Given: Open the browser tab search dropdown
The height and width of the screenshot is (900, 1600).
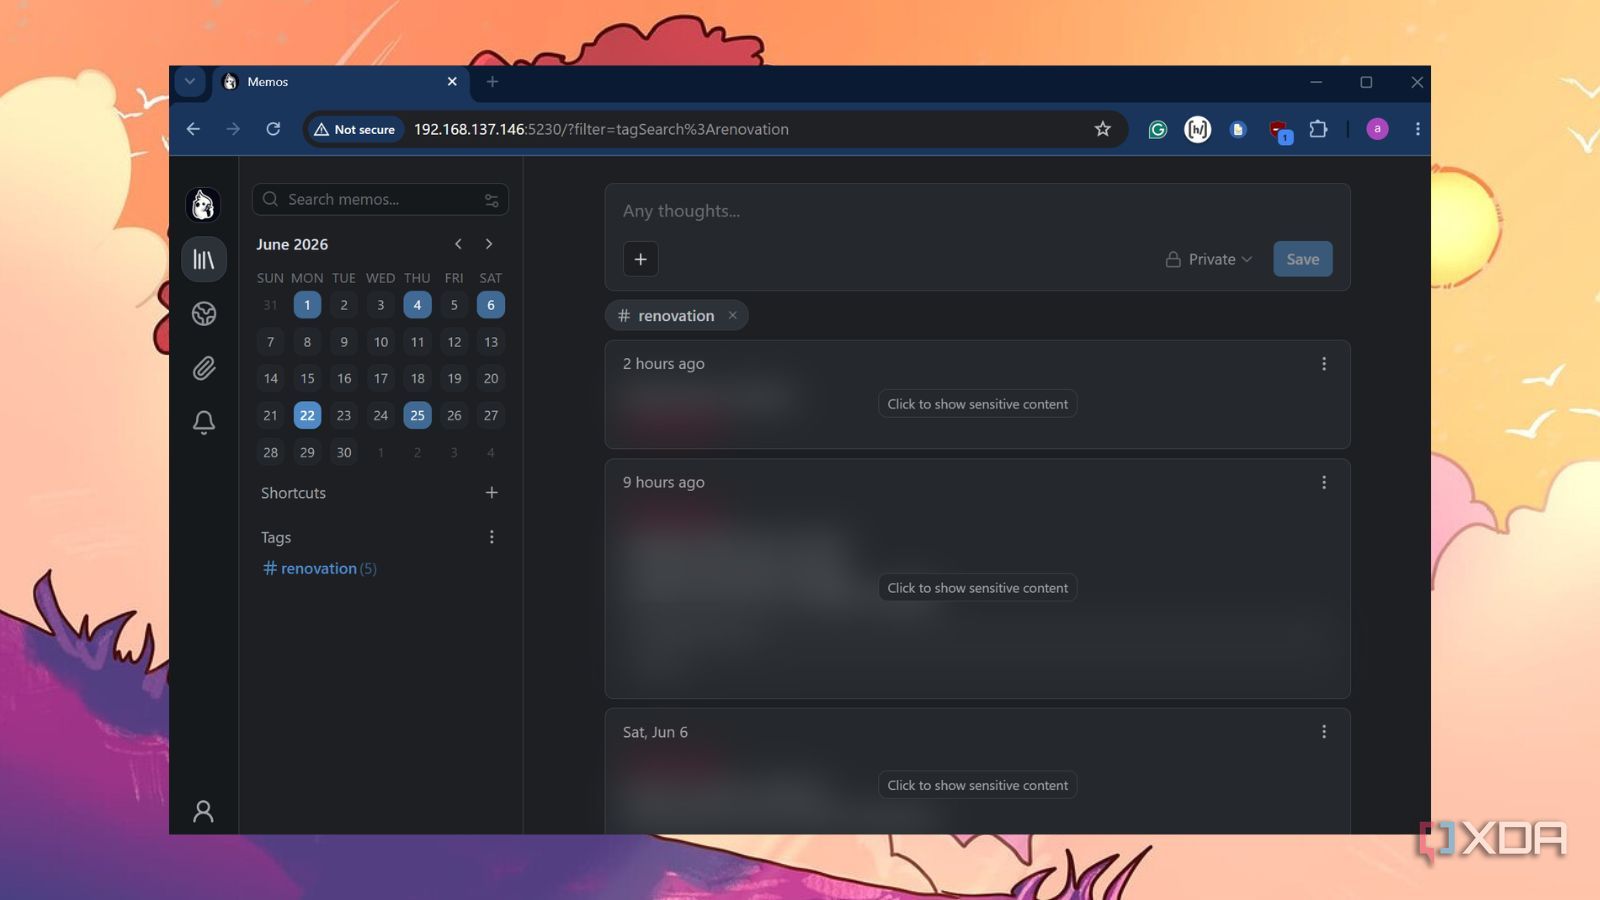Looking at the screenshot, I should tap(189, 82).
